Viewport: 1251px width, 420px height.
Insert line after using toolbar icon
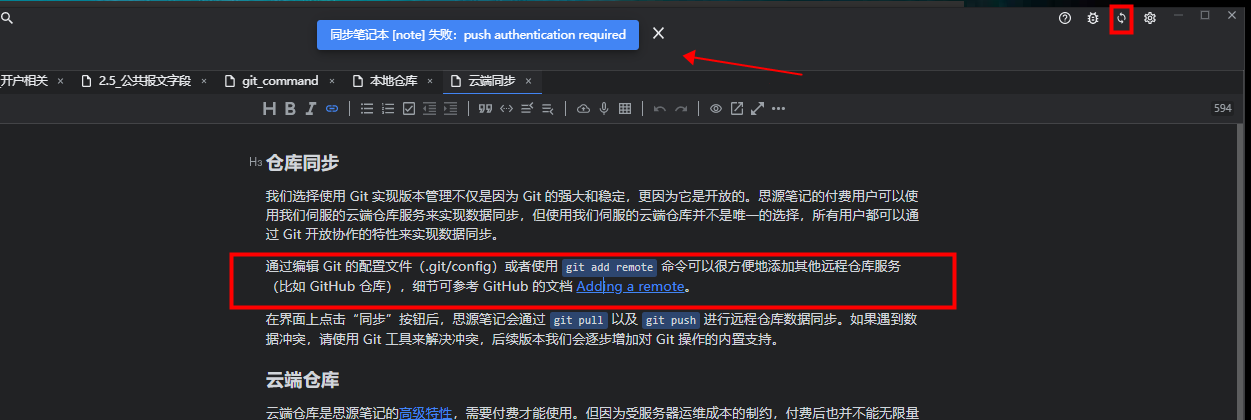pyautogui.click(x=548, y=109)
